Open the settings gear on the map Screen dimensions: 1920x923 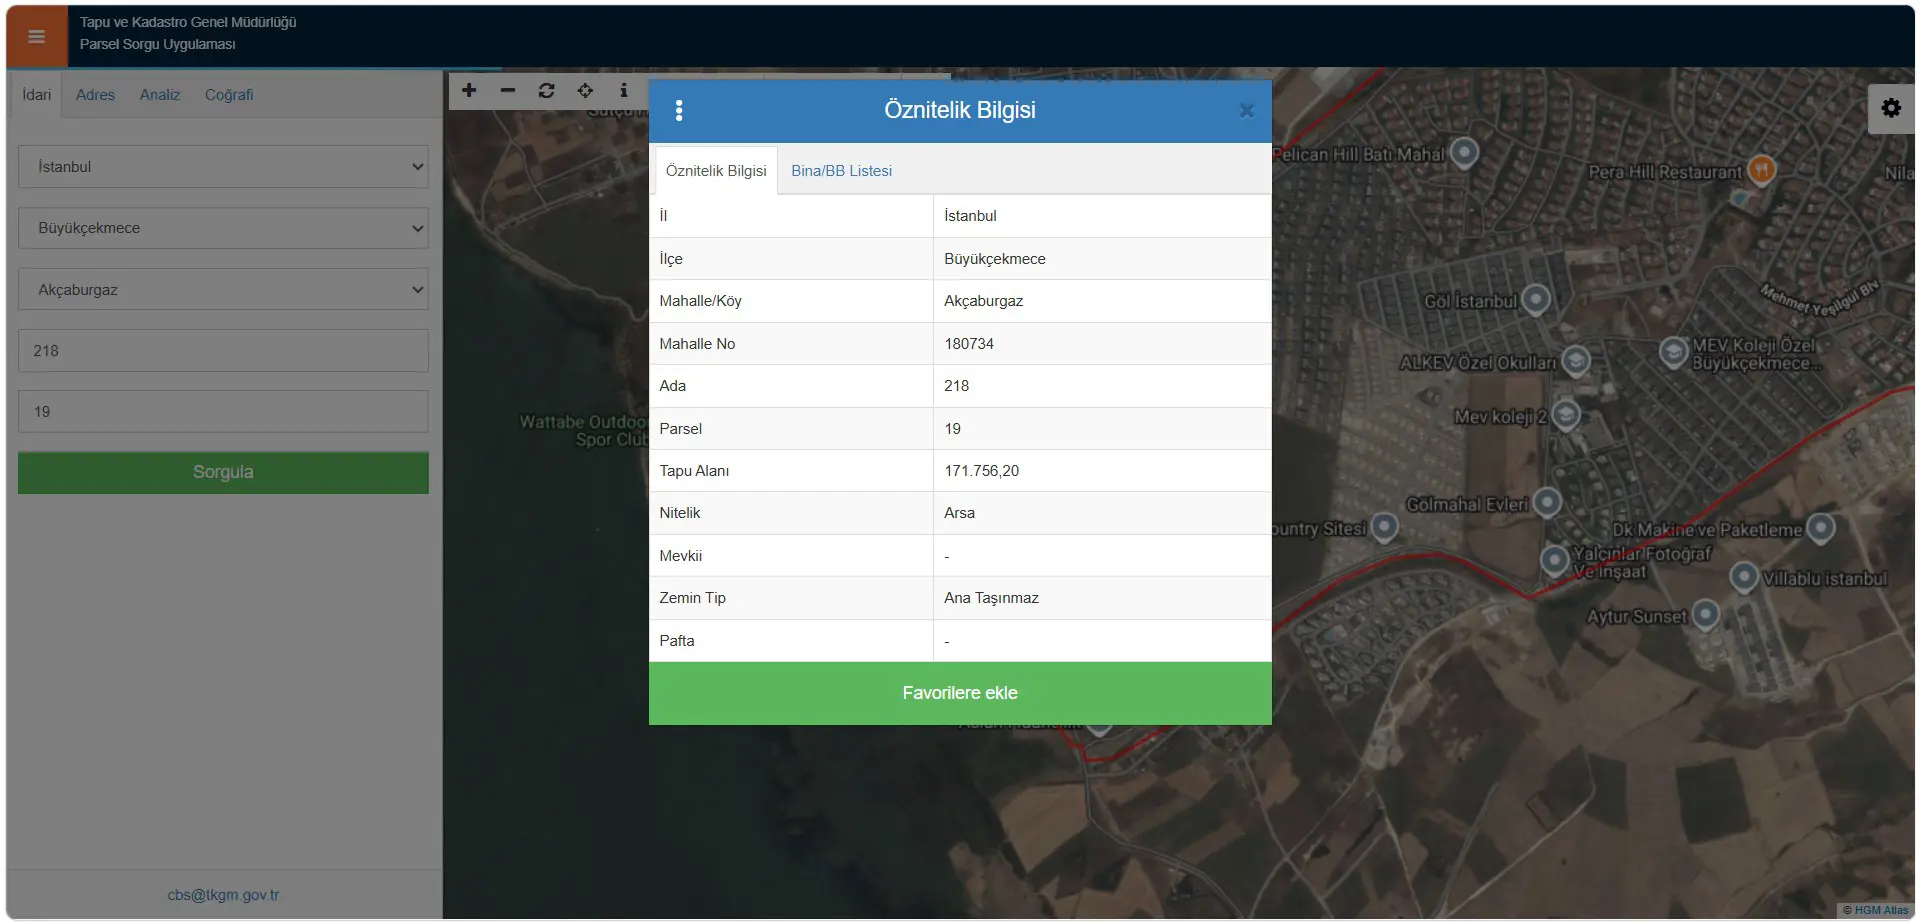1891,108
